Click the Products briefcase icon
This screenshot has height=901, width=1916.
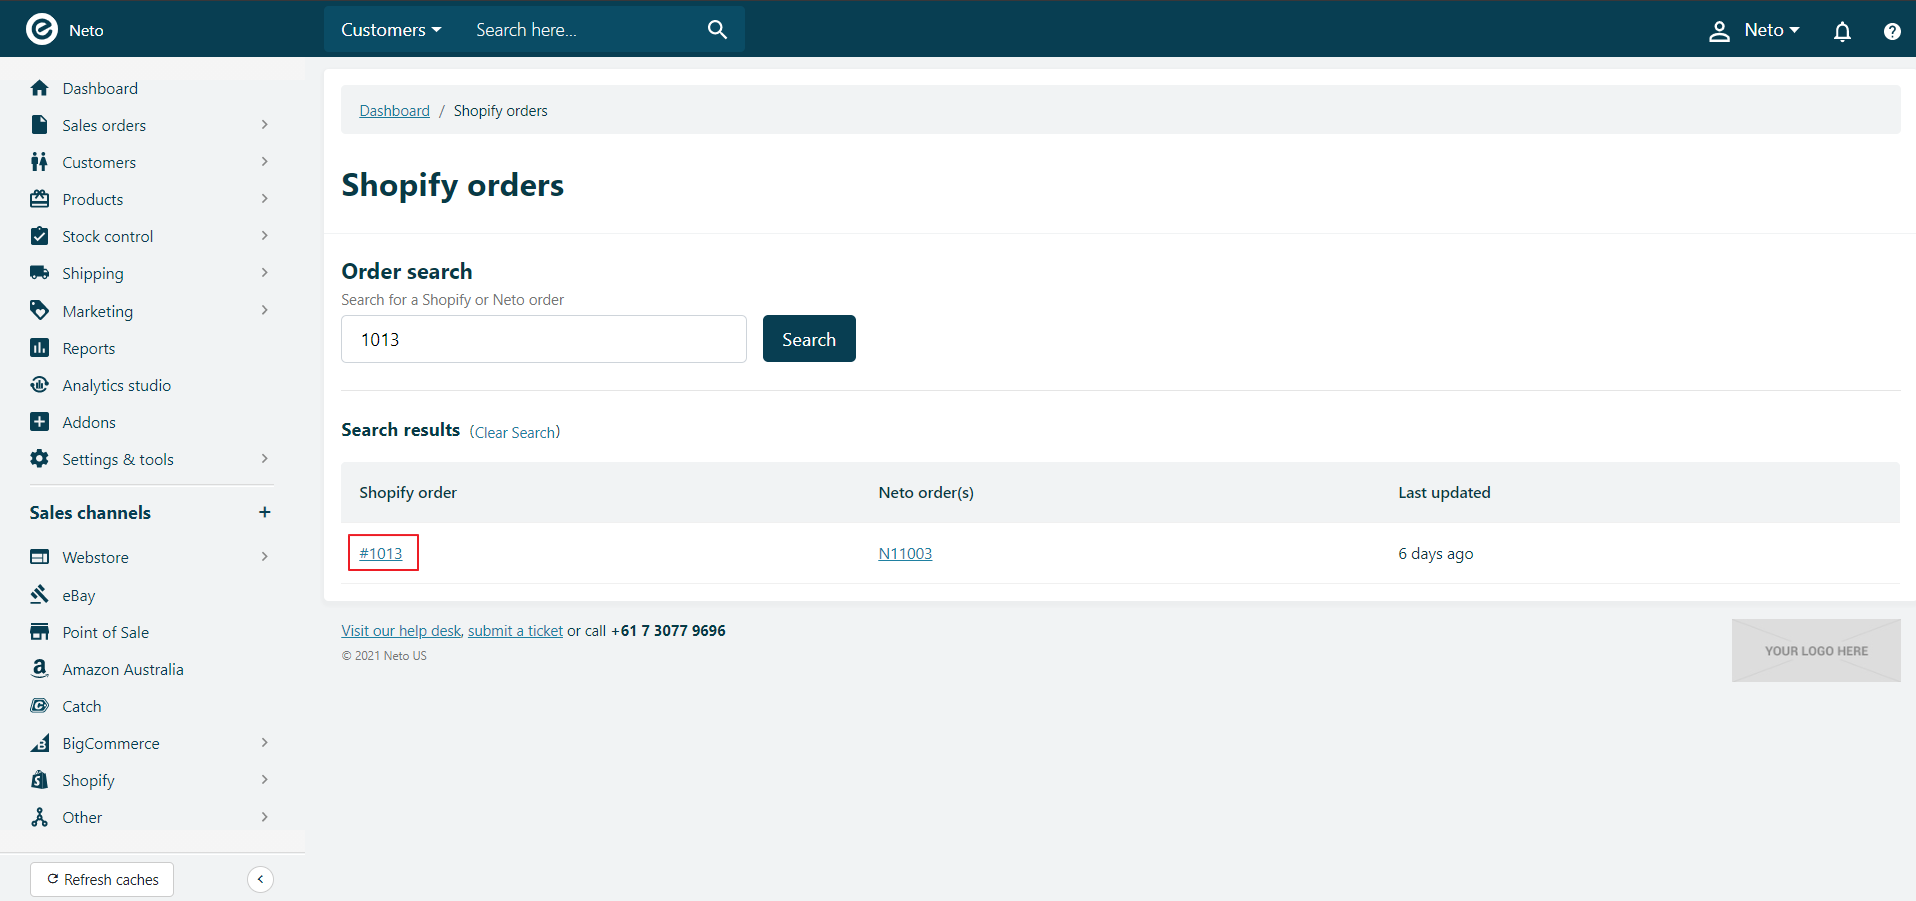(x=39, y=199)
